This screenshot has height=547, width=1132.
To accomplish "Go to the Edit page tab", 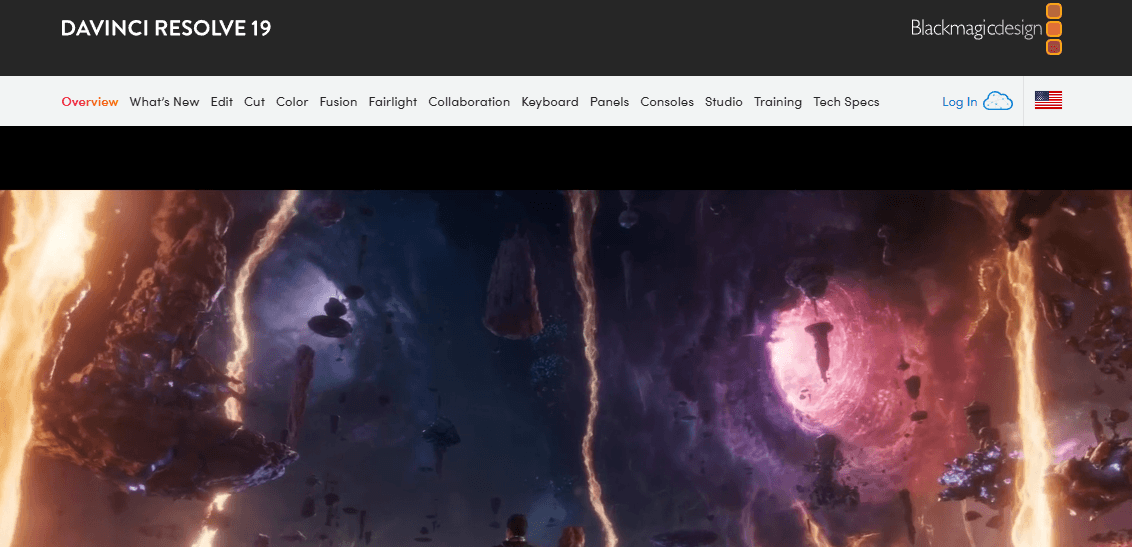I will (x=222, y=102).
